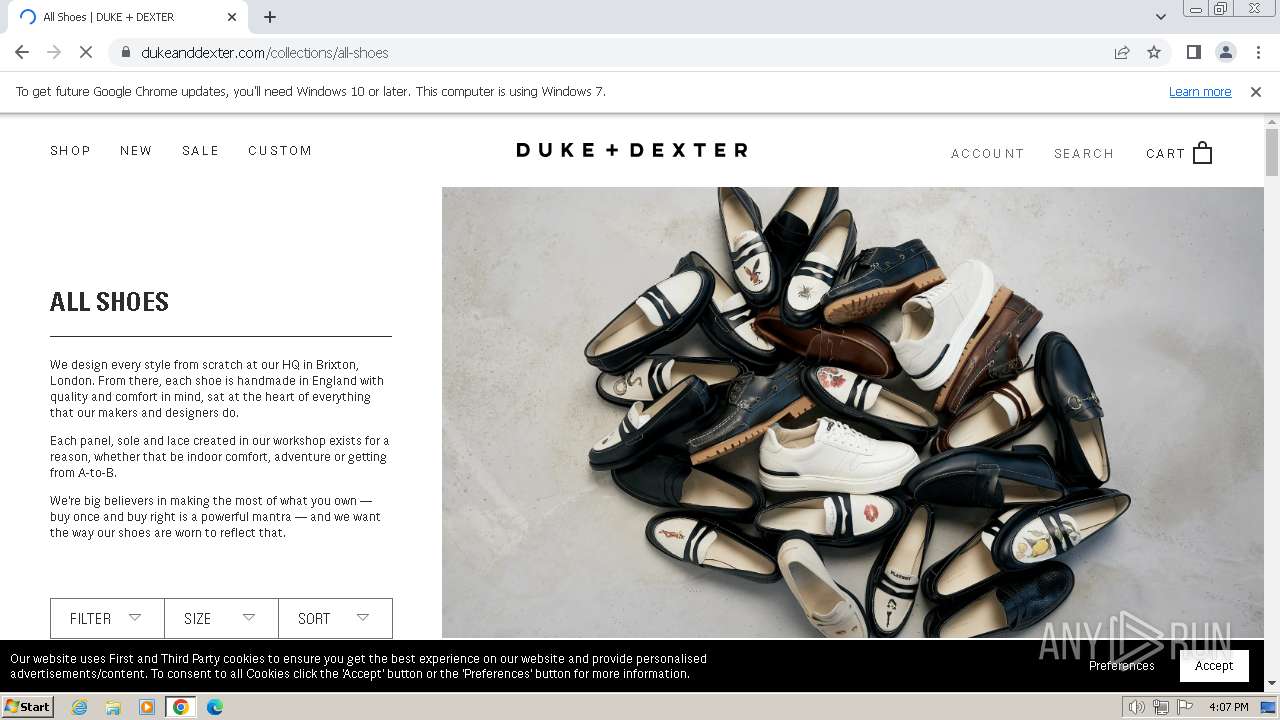View site security lock information

125,52
